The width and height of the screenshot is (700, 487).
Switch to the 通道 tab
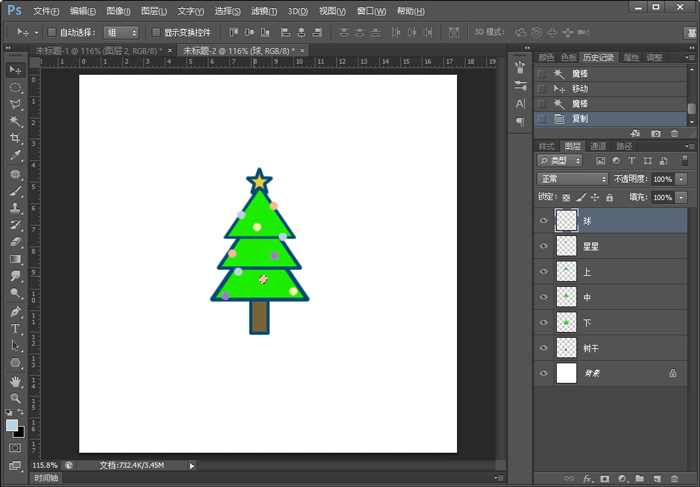(598, 146)
